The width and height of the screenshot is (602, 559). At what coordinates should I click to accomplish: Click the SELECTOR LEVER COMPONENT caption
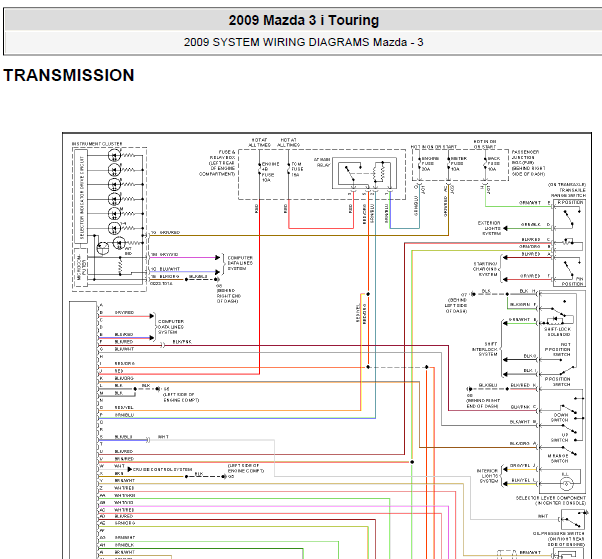click(x=551, y=500)
